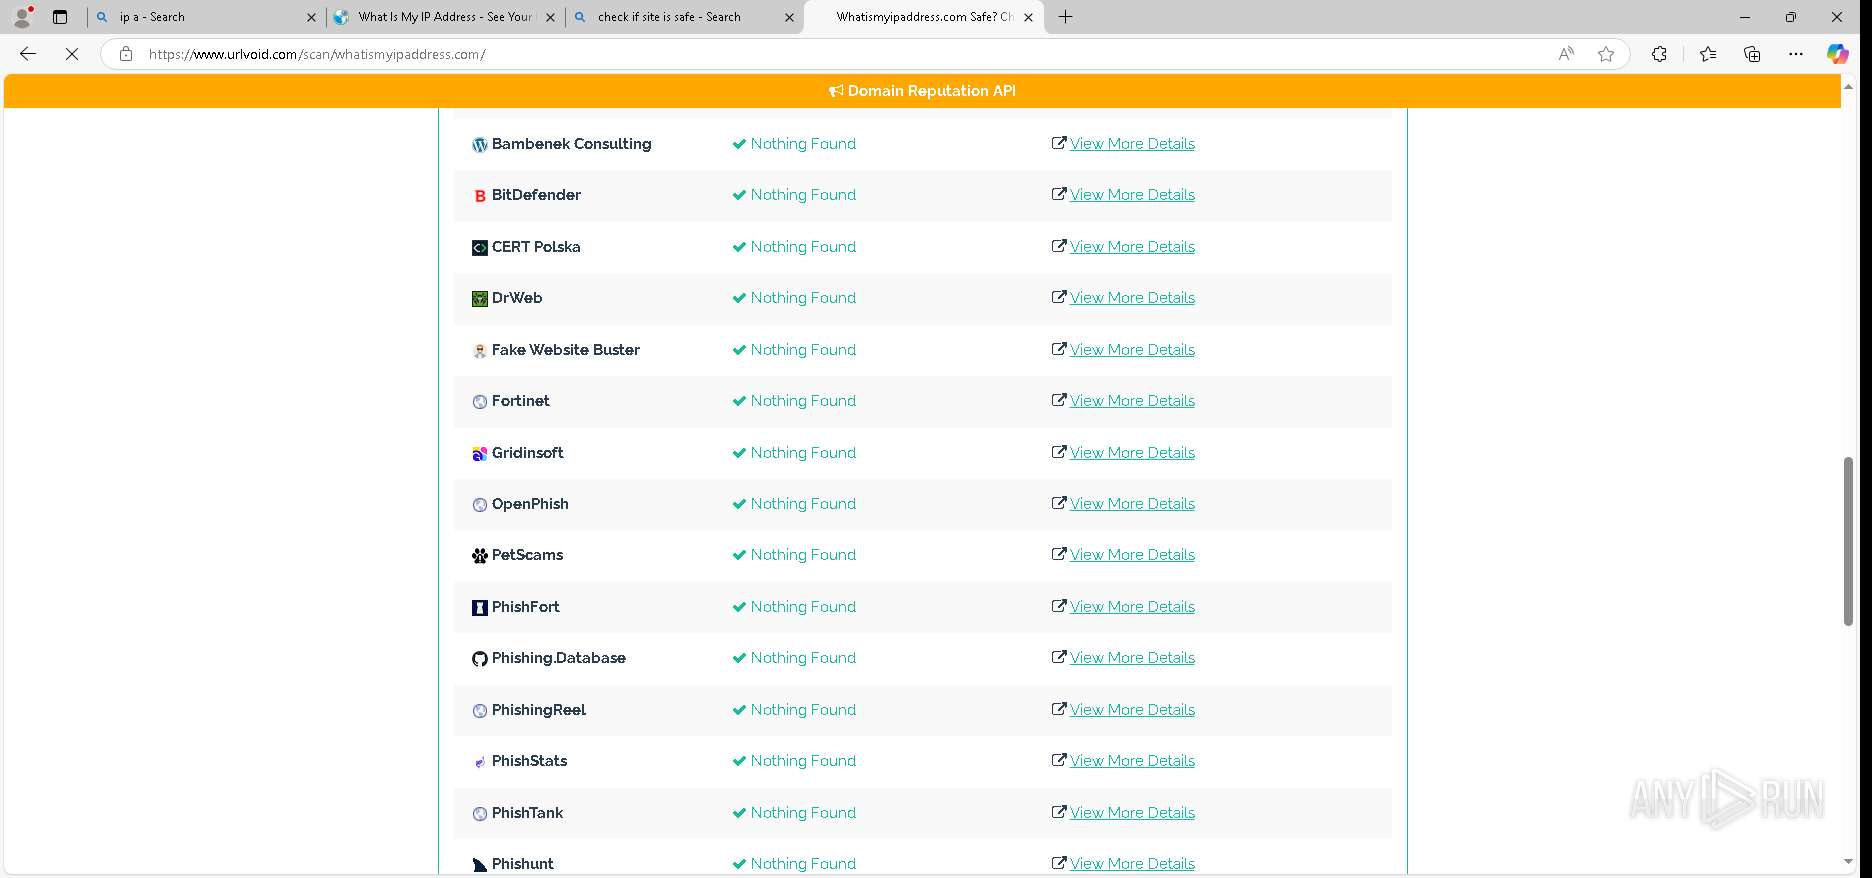The image size is (1872, 878).
Task: View More Details for Phishing.Database
Action: (1132, 658)
